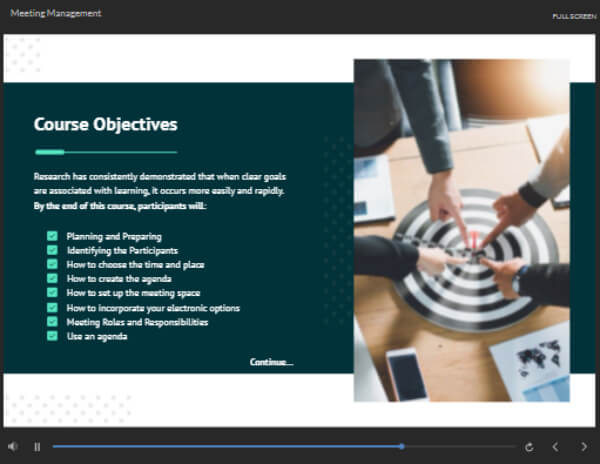Toggle the Identifying the Participants checkbox
This screenshot has width=600, height=464.
point(51,250)
